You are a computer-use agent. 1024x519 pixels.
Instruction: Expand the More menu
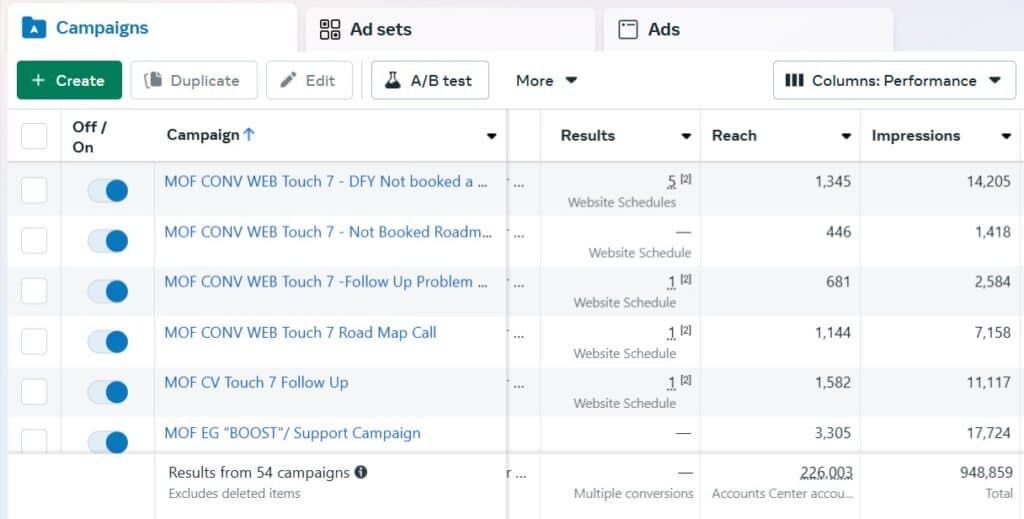pos(546,80)
